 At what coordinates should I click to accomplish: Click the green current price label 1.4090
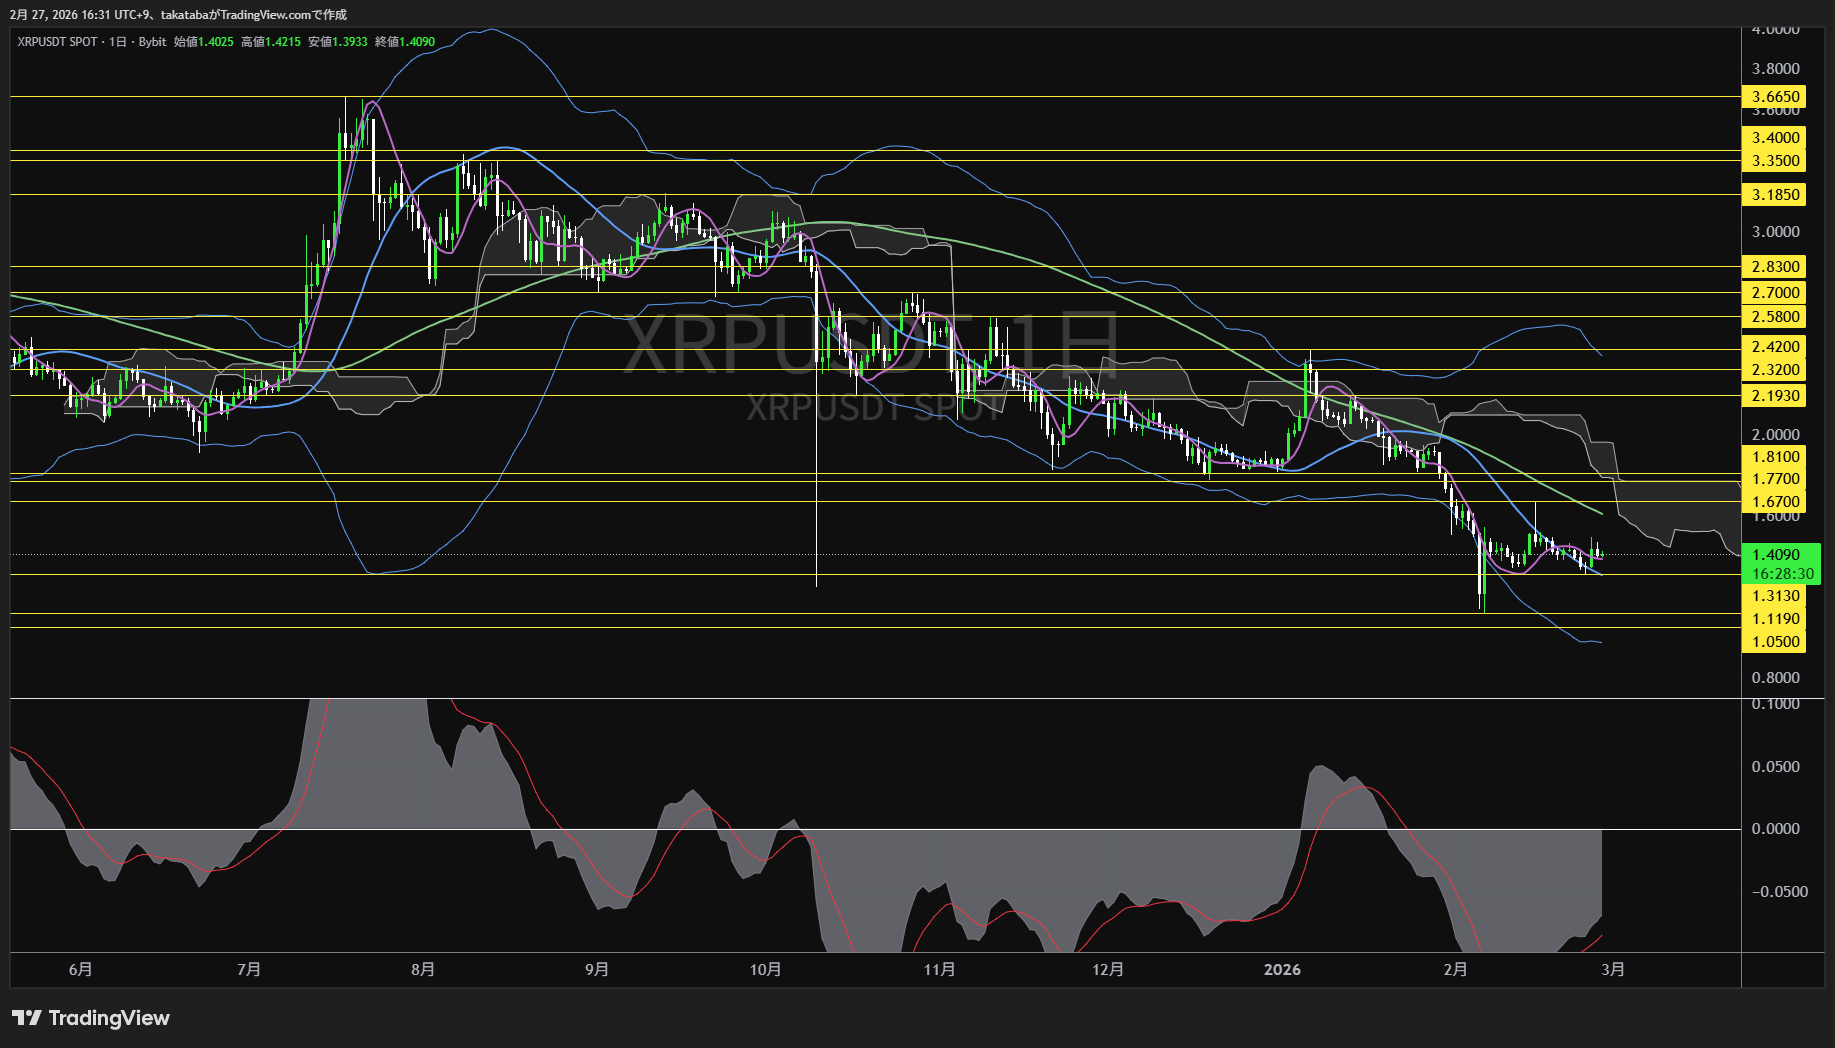click(1776, 555)
